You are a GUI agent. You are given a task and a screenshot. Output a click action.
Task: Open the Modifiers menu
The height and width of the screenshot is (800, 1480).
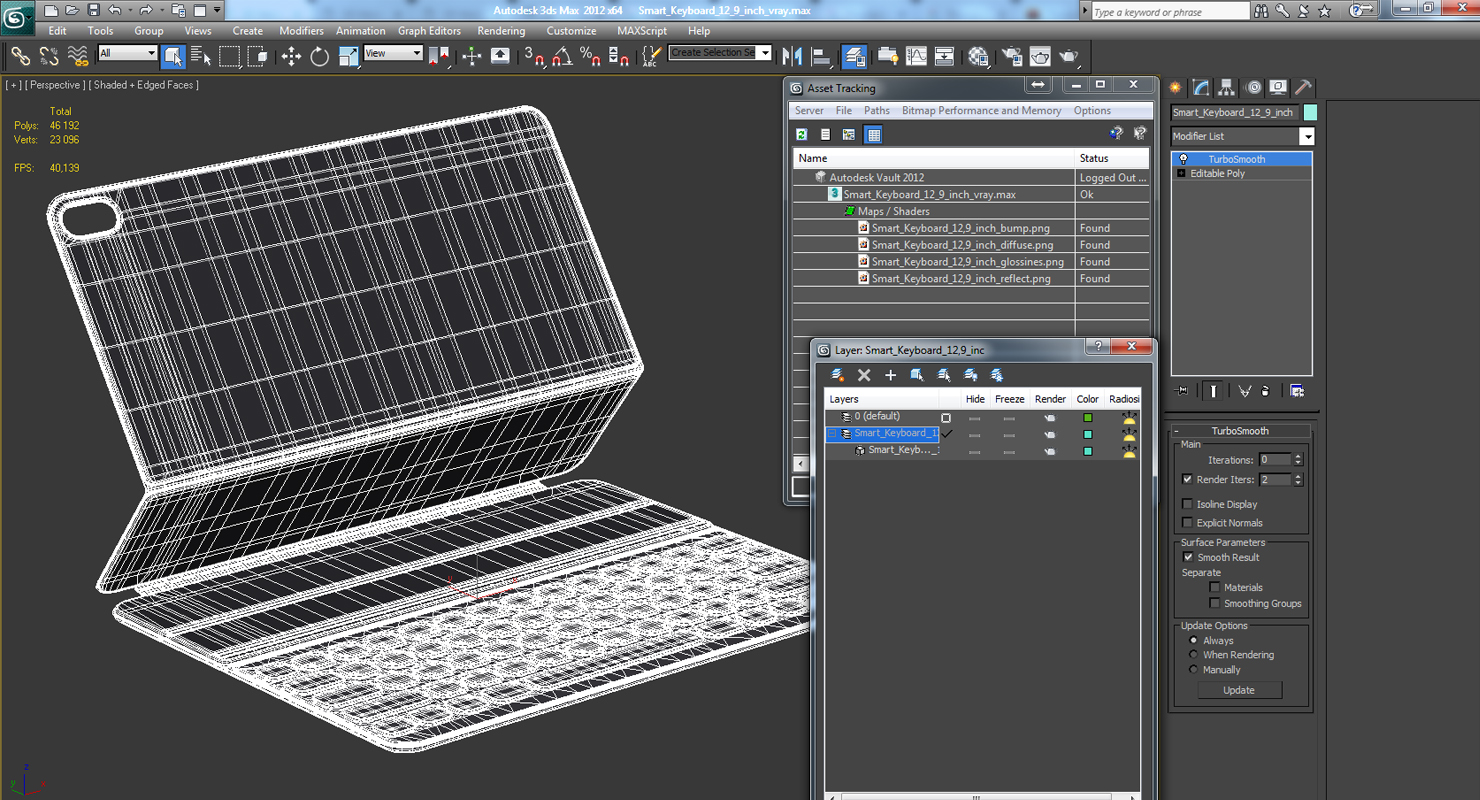coord(301,31)
